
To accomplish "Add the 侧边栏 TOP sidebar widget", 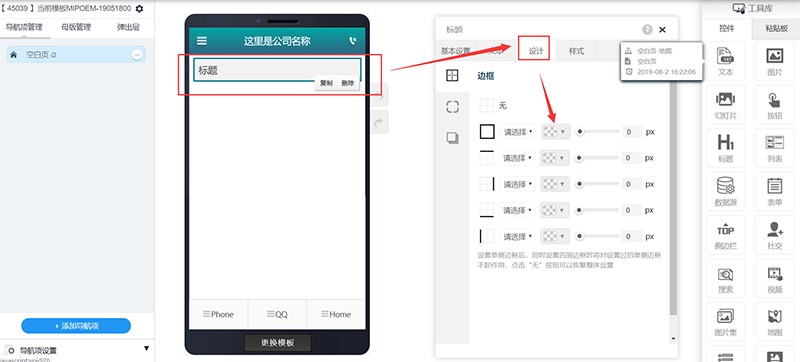I will click(725, 235).
